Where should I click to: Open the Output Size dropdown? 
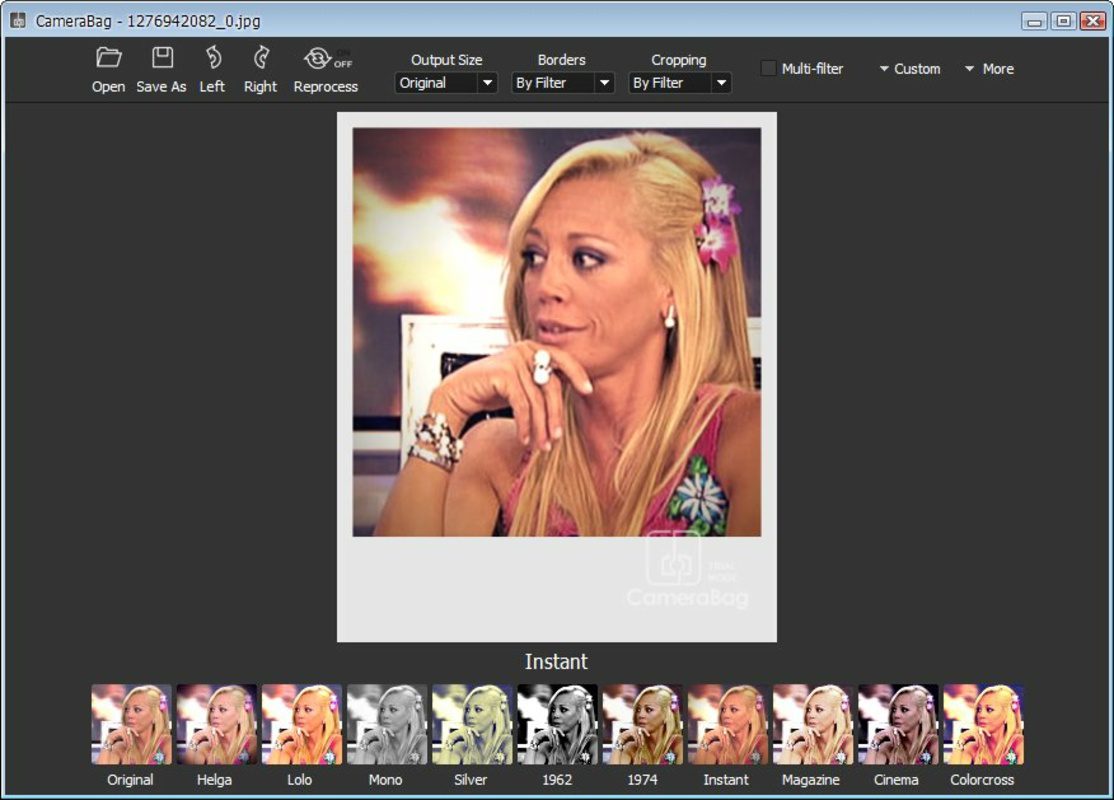pyautogui.click(x=445, y=83)
